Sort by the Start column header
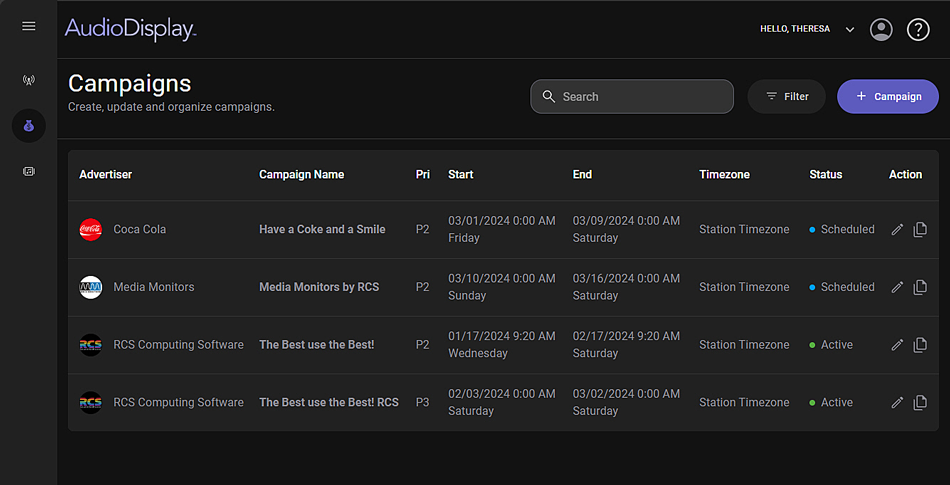The width and height of the screenshot is (950, 485). tap(460, 174)
